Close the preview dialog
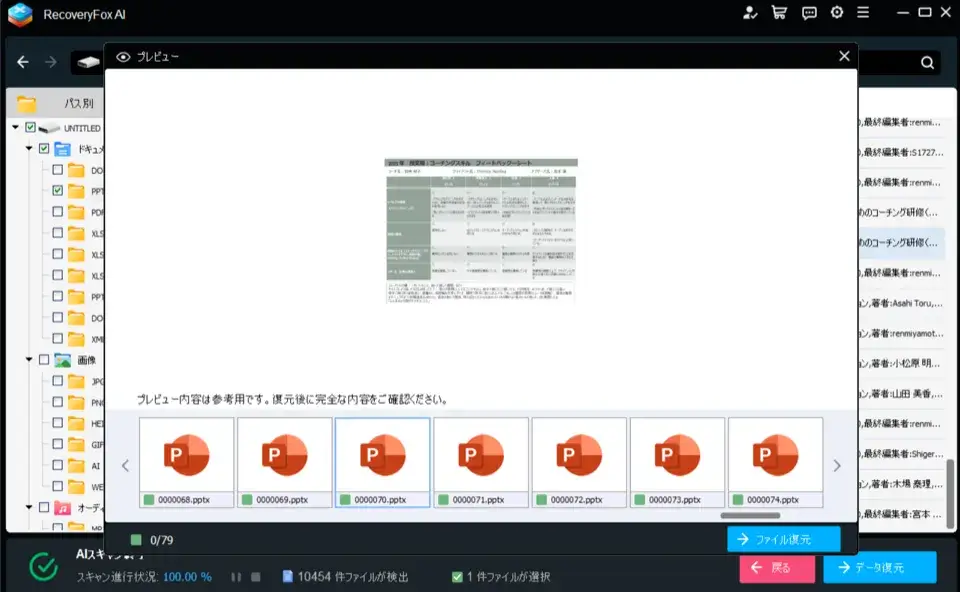Screen dimensions: 960x592 click(x=844, y=56)
